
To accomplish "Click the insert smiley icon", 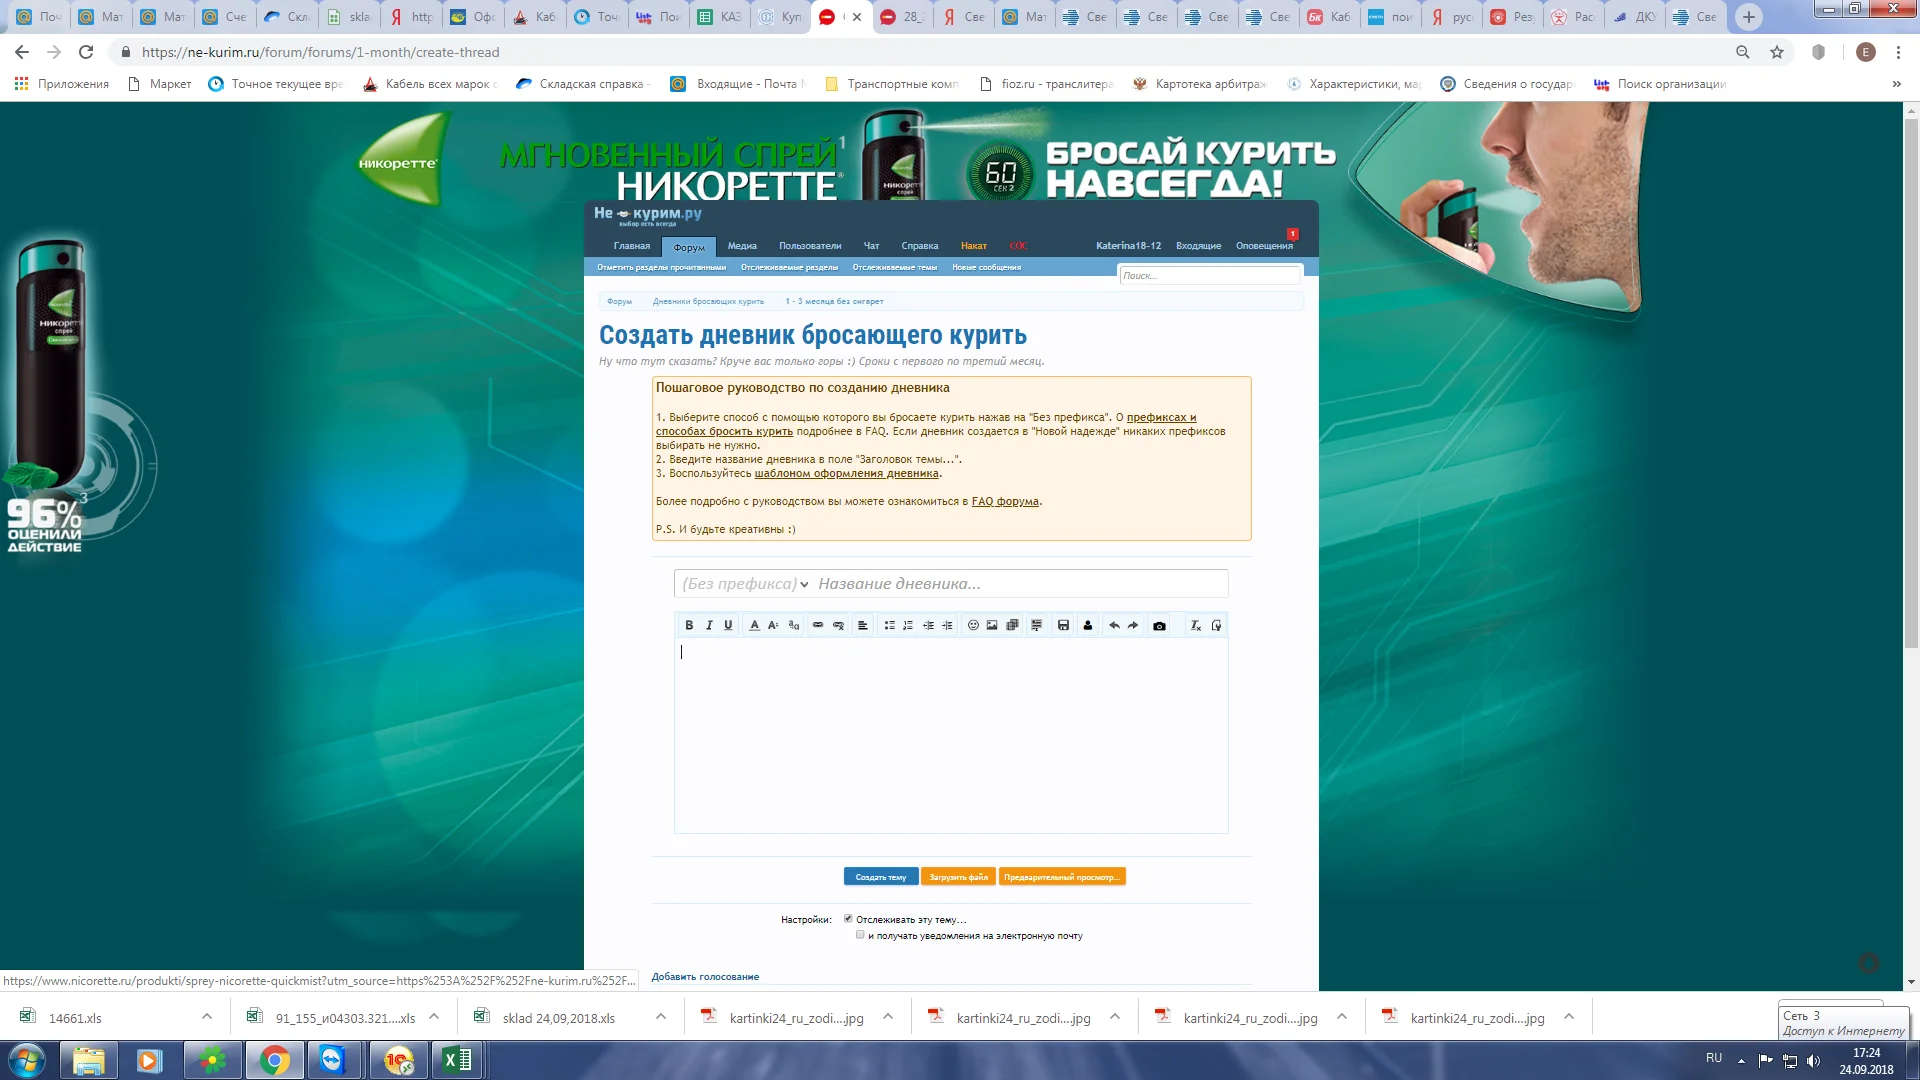I will [973, 625].
